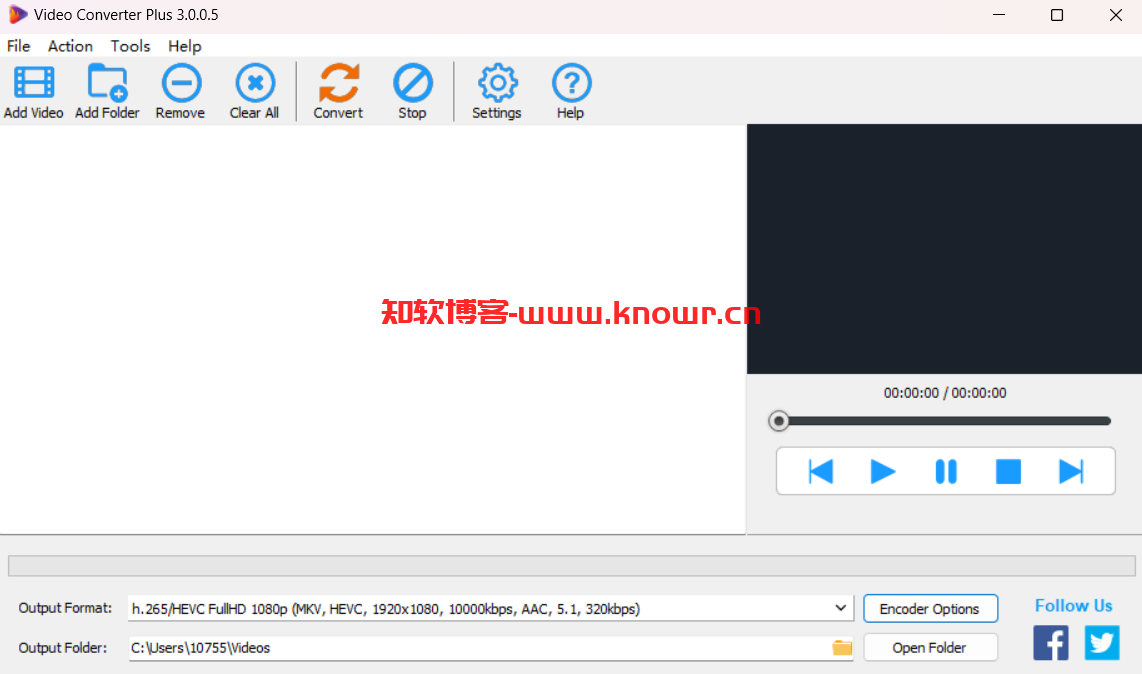Screen dimensions: 1142x674
Task: Click the Add Video toolbar icon
Action: click(34, 83)
